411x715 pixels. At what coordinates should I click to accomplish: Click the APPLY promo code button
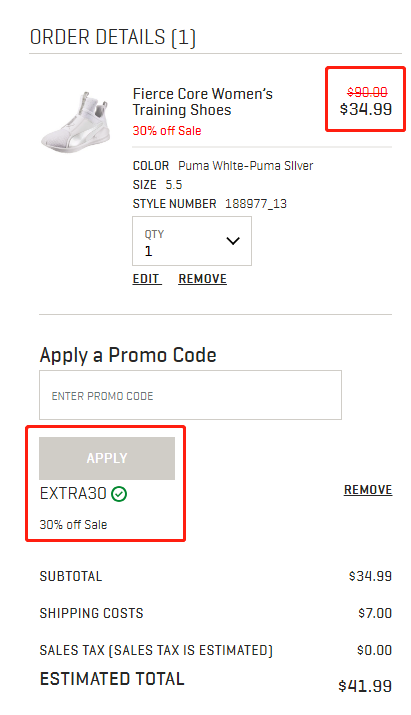point(107,458)
